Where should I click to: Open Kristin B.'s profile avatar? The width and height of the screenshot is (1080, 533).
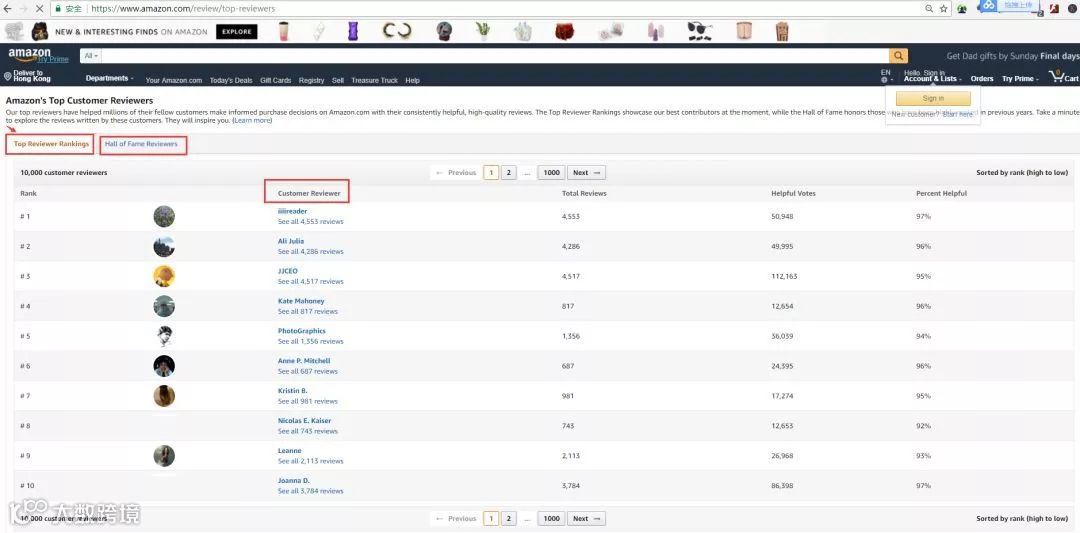[x=164, y=396]
